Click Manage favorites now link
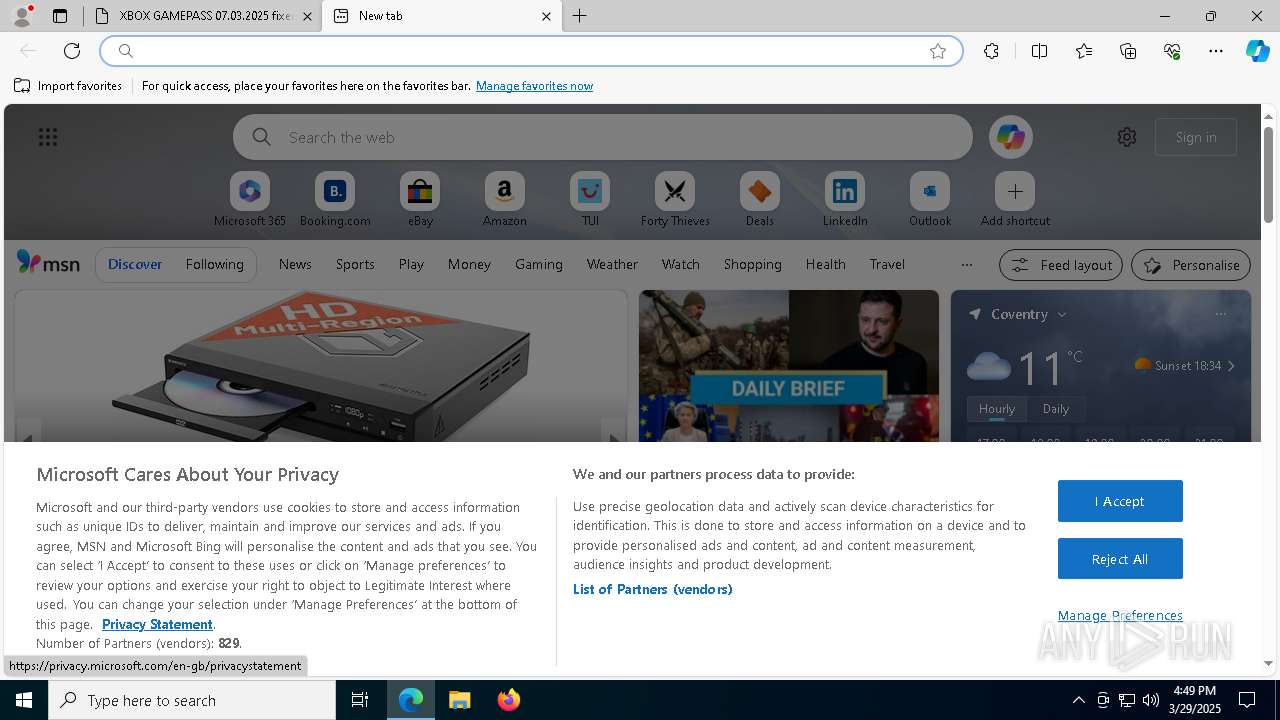1280x720 pixels. coord(534,86)
